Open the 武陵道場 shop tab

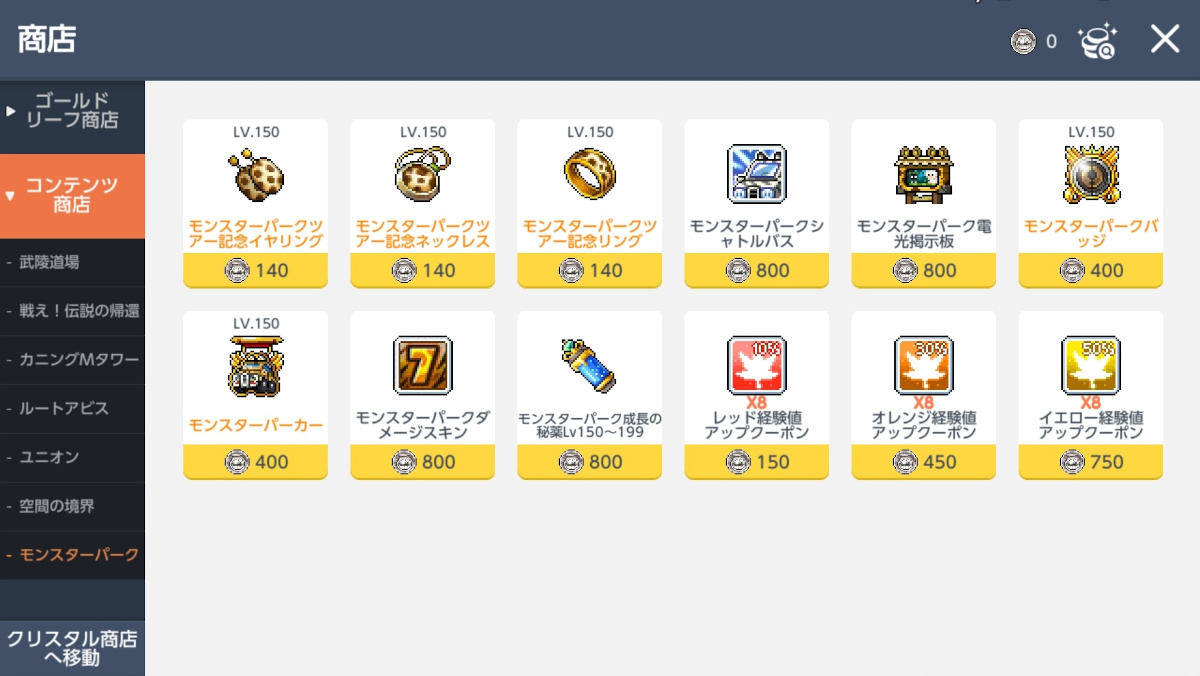coord(72,262)
